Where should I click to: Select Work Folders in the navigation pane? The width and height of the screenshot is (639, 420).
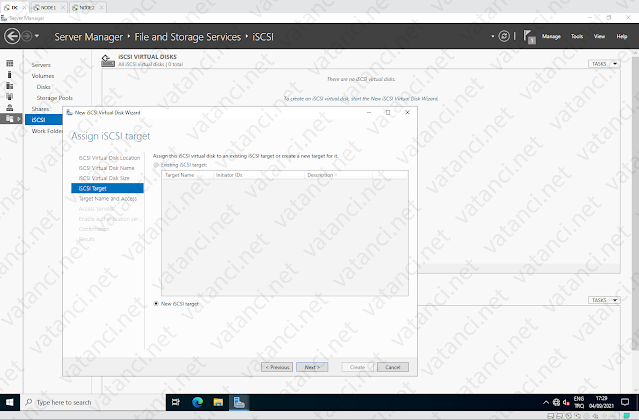(47, 131)
